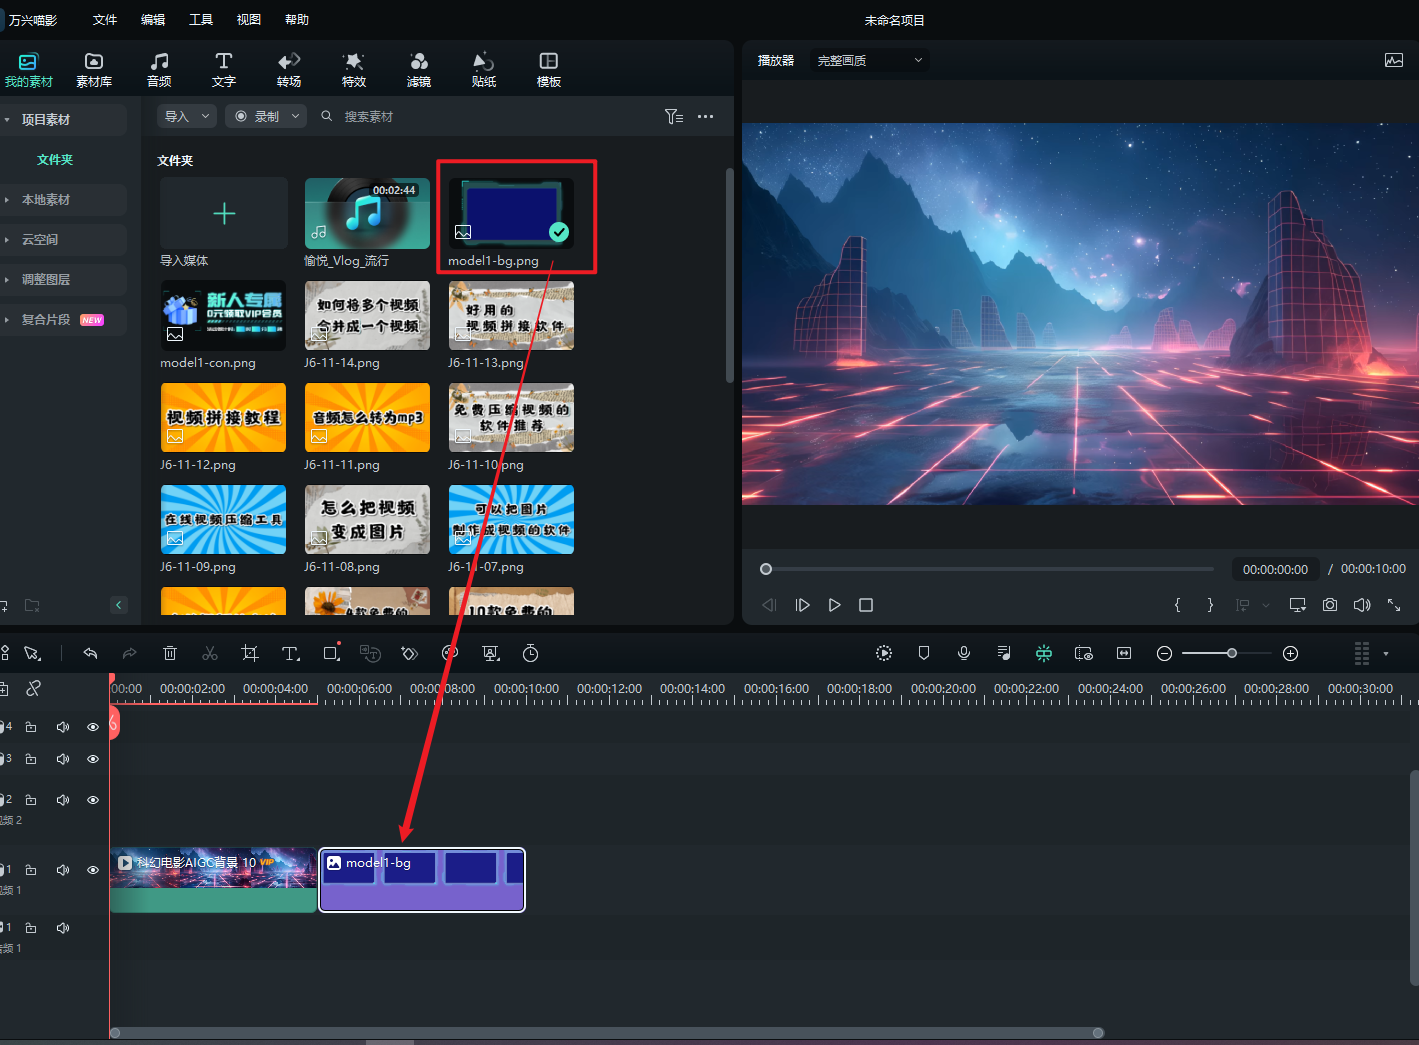The width and height of the screenshot is (1419, 1045).
Task: Mute video track 2 speaker icon
Action: click(63, 800)
